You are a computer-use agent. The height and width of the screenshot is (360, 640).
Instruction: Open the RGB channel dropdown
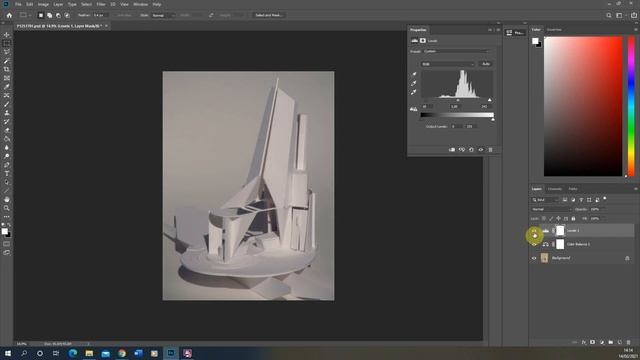pyautogui.click(x=448, y=64)
